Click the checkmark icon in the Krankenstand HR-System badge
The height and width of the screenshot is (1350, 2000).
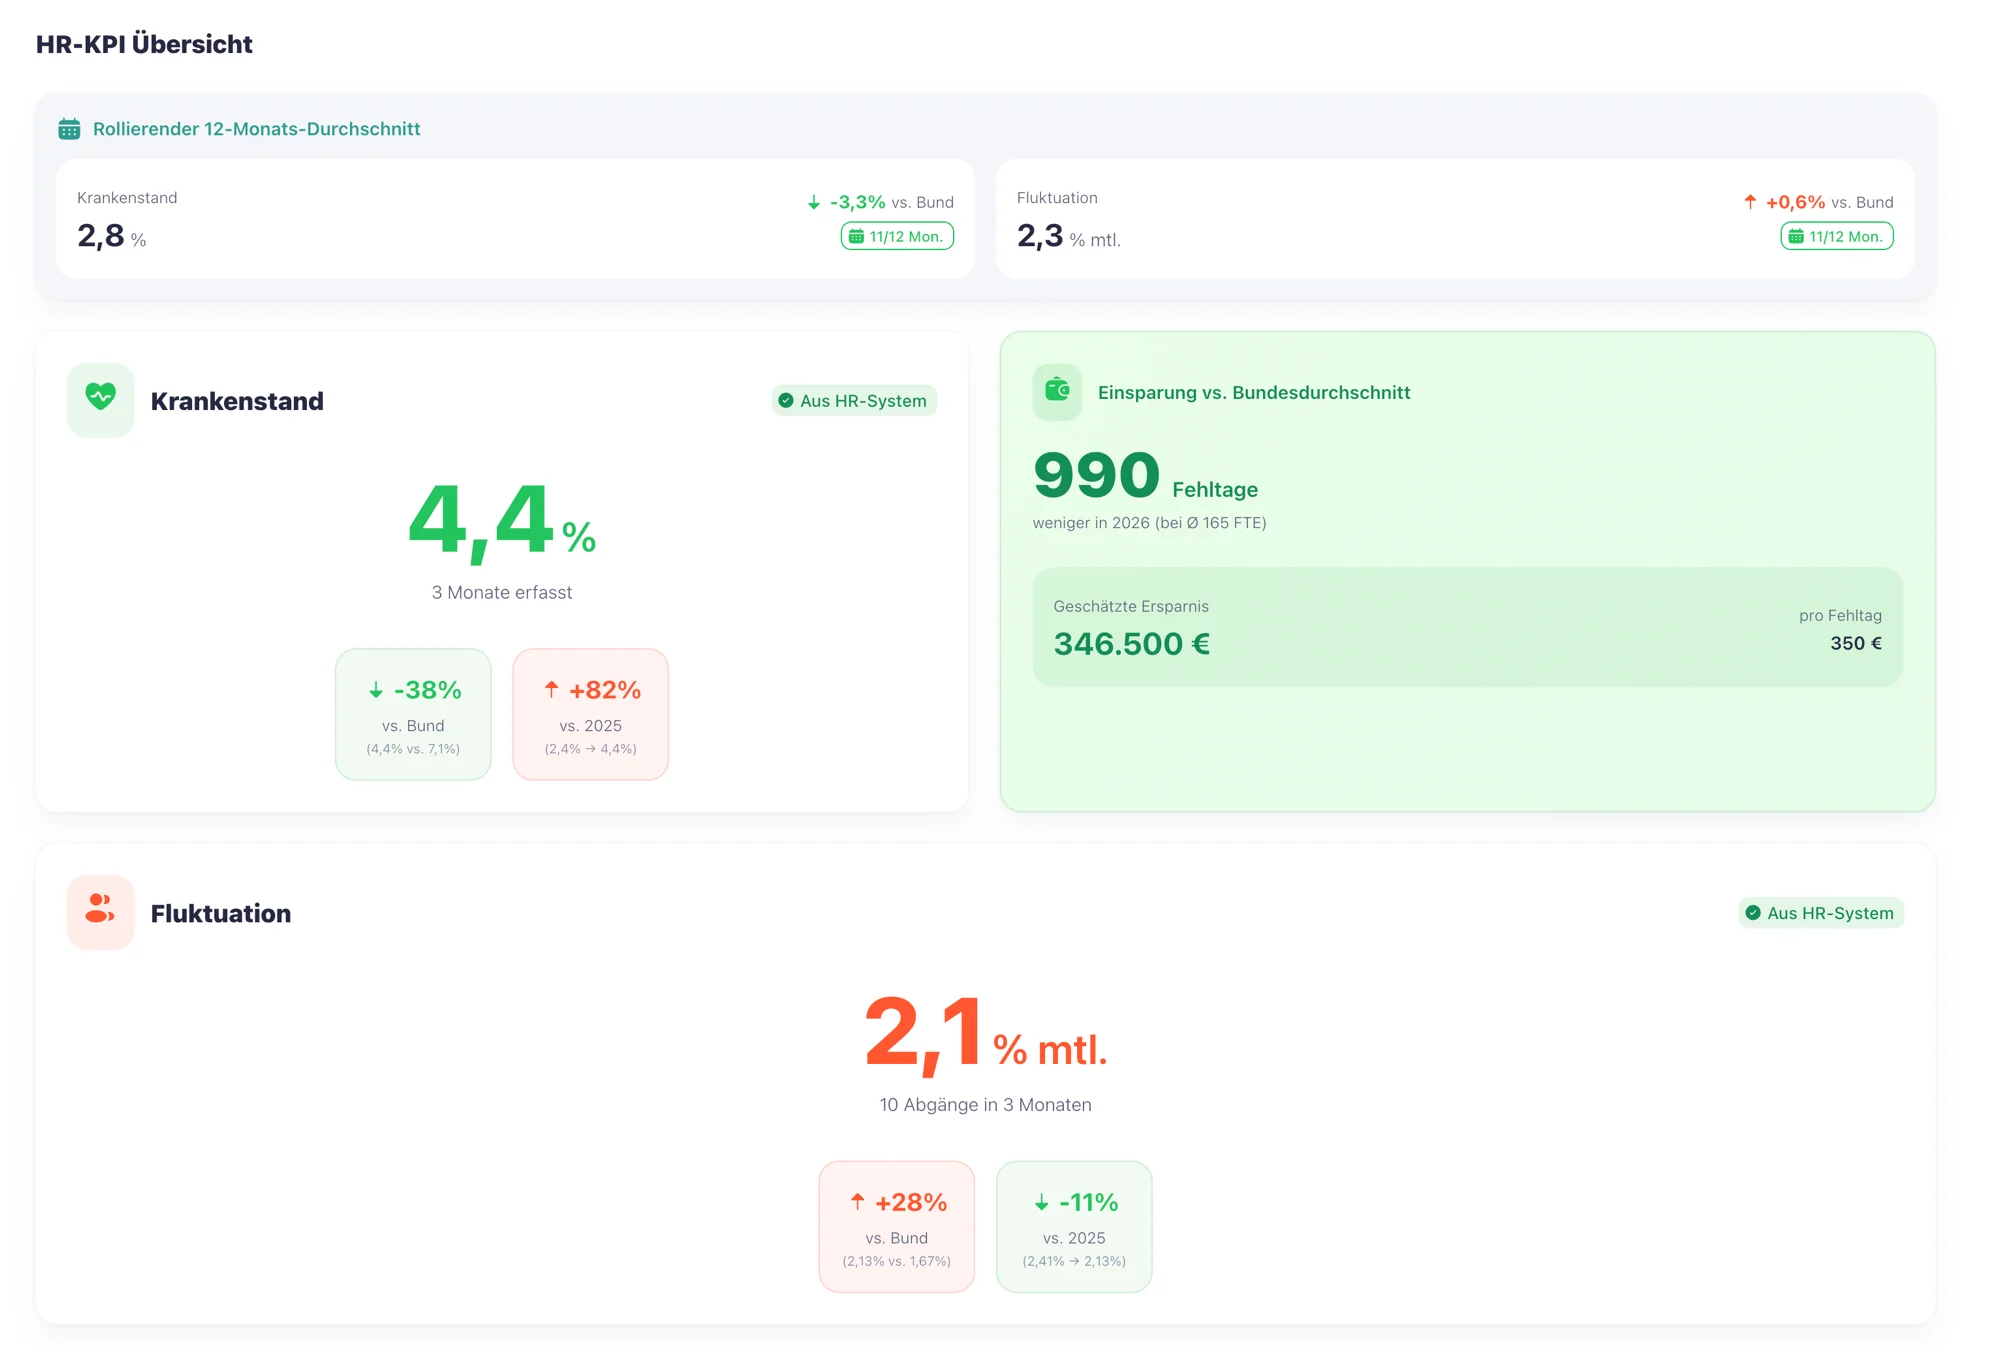tap(786, 401)
